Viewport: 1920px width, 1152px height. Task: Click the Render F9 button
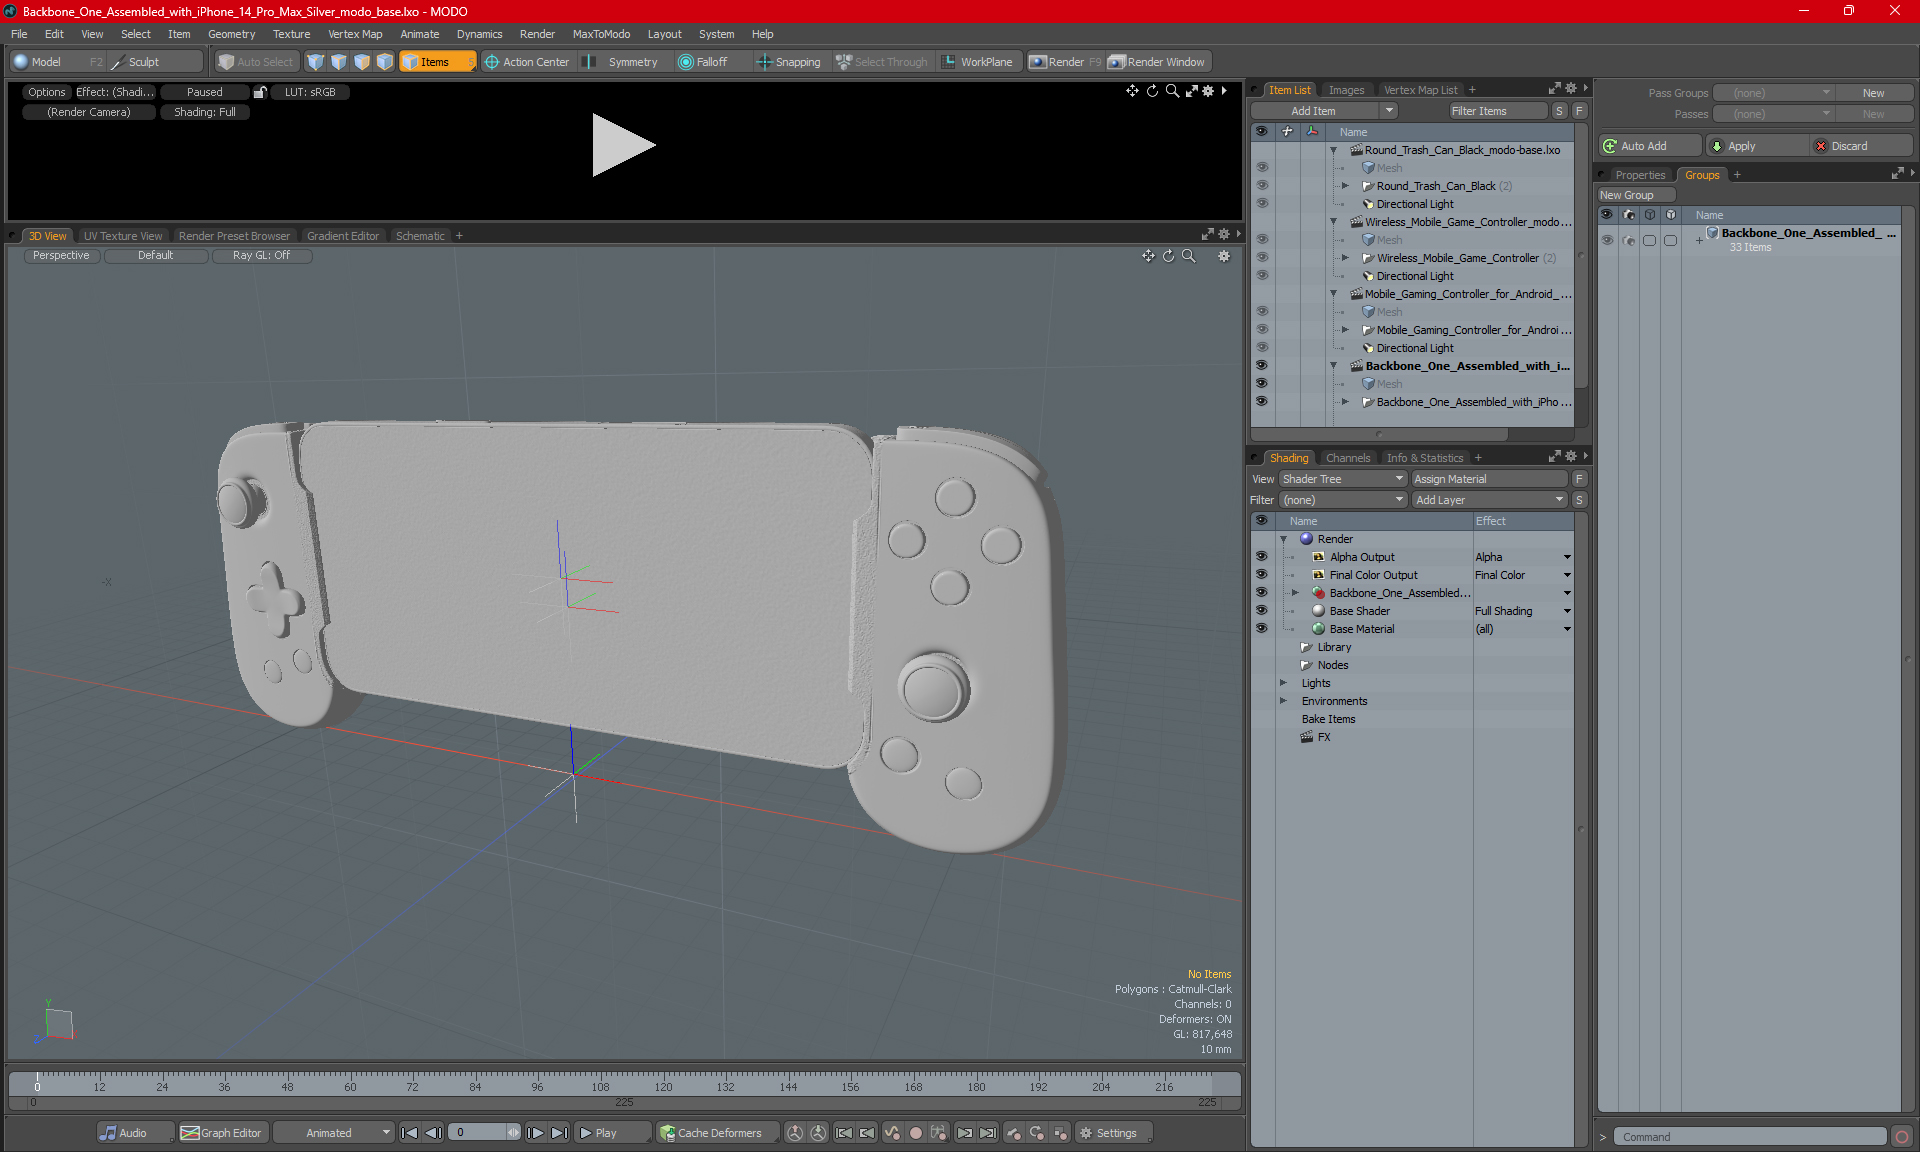pos(1065,62)
